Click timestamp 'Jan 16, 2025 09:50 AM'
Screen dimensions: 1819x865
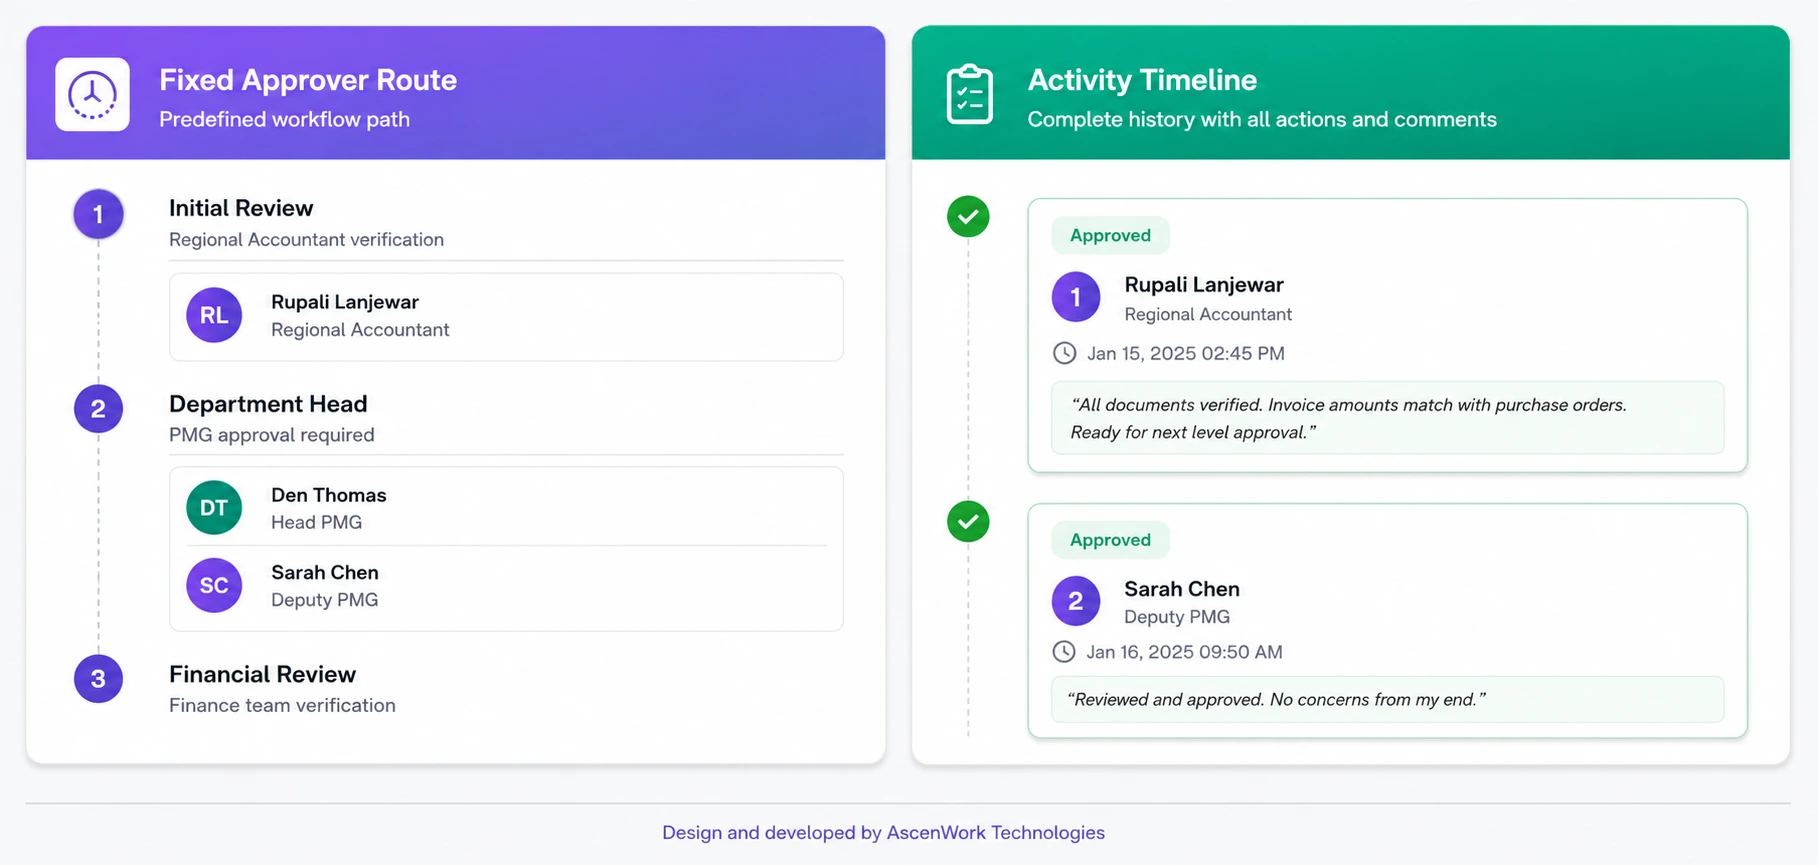(x=1184, y=652)
